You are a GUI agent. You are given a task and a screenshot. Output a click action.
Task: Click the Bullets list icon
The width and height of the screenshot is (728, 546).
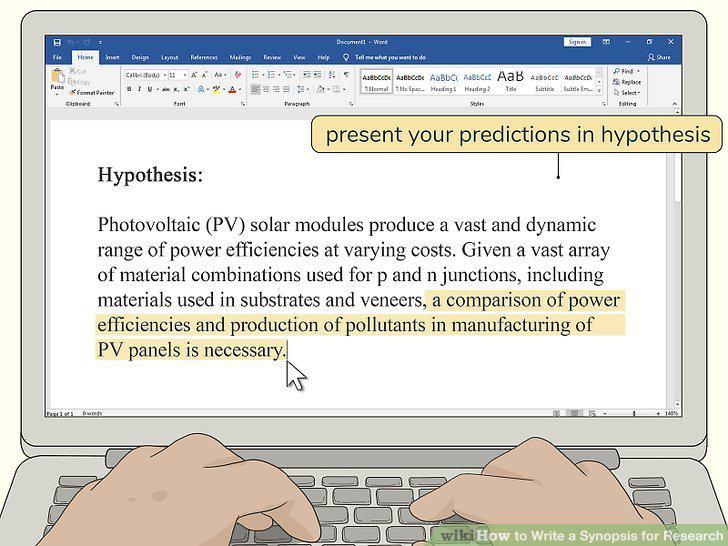255,75
